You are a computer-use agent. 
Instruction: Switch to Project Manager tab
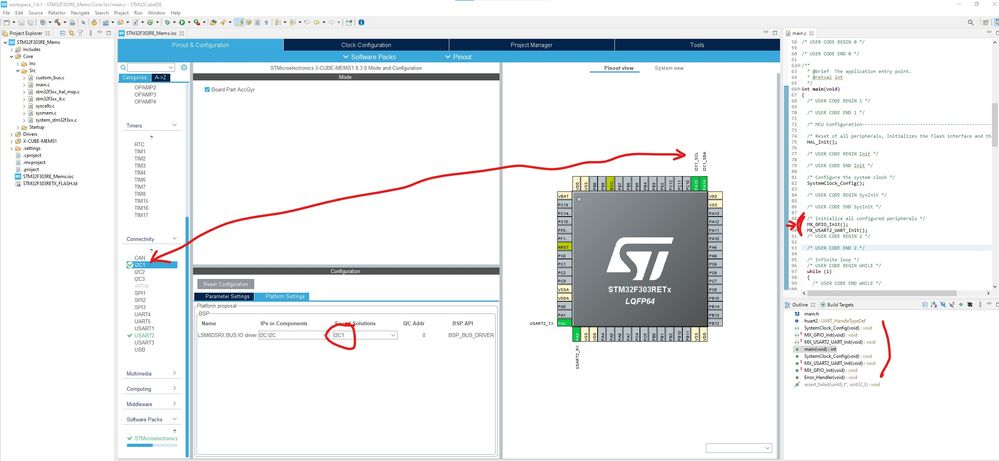tap(531, 45)
